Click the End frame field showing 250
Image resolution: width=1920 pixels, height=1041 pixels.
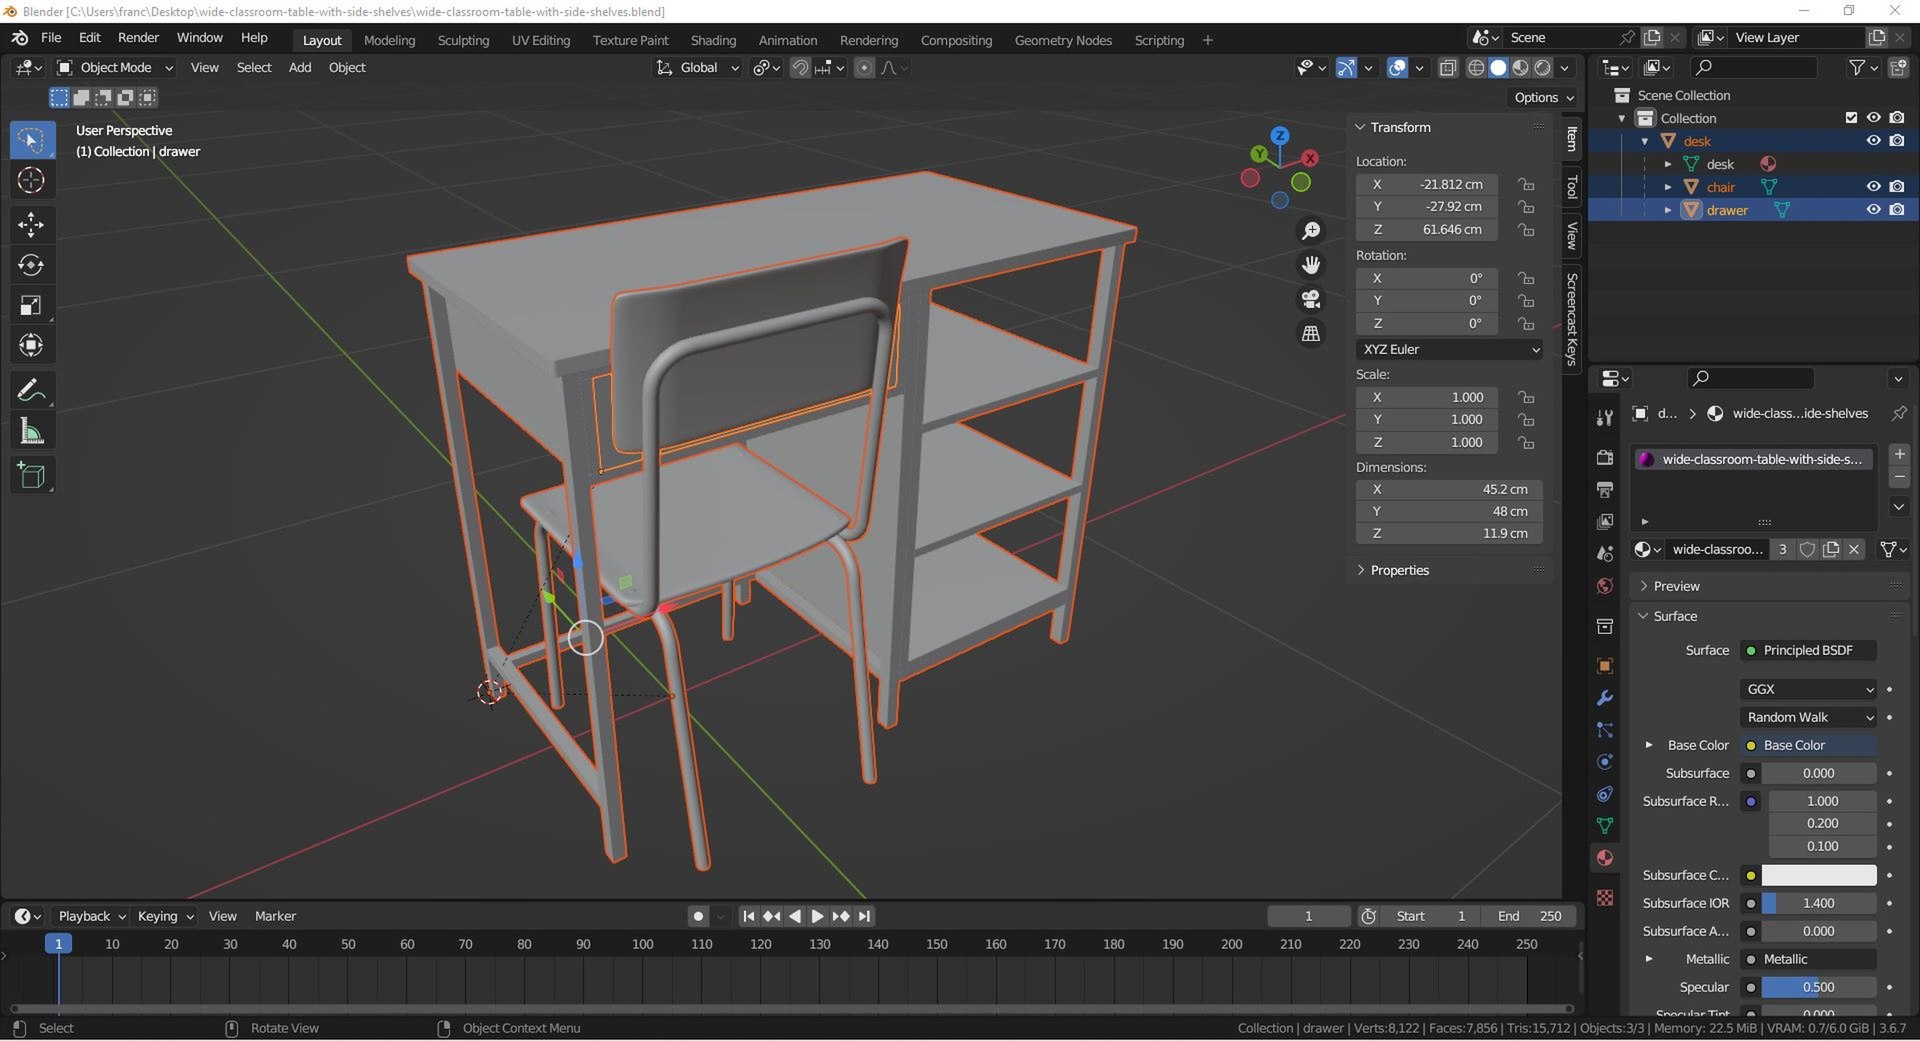pyautogui.click(x=1530, y=916)
